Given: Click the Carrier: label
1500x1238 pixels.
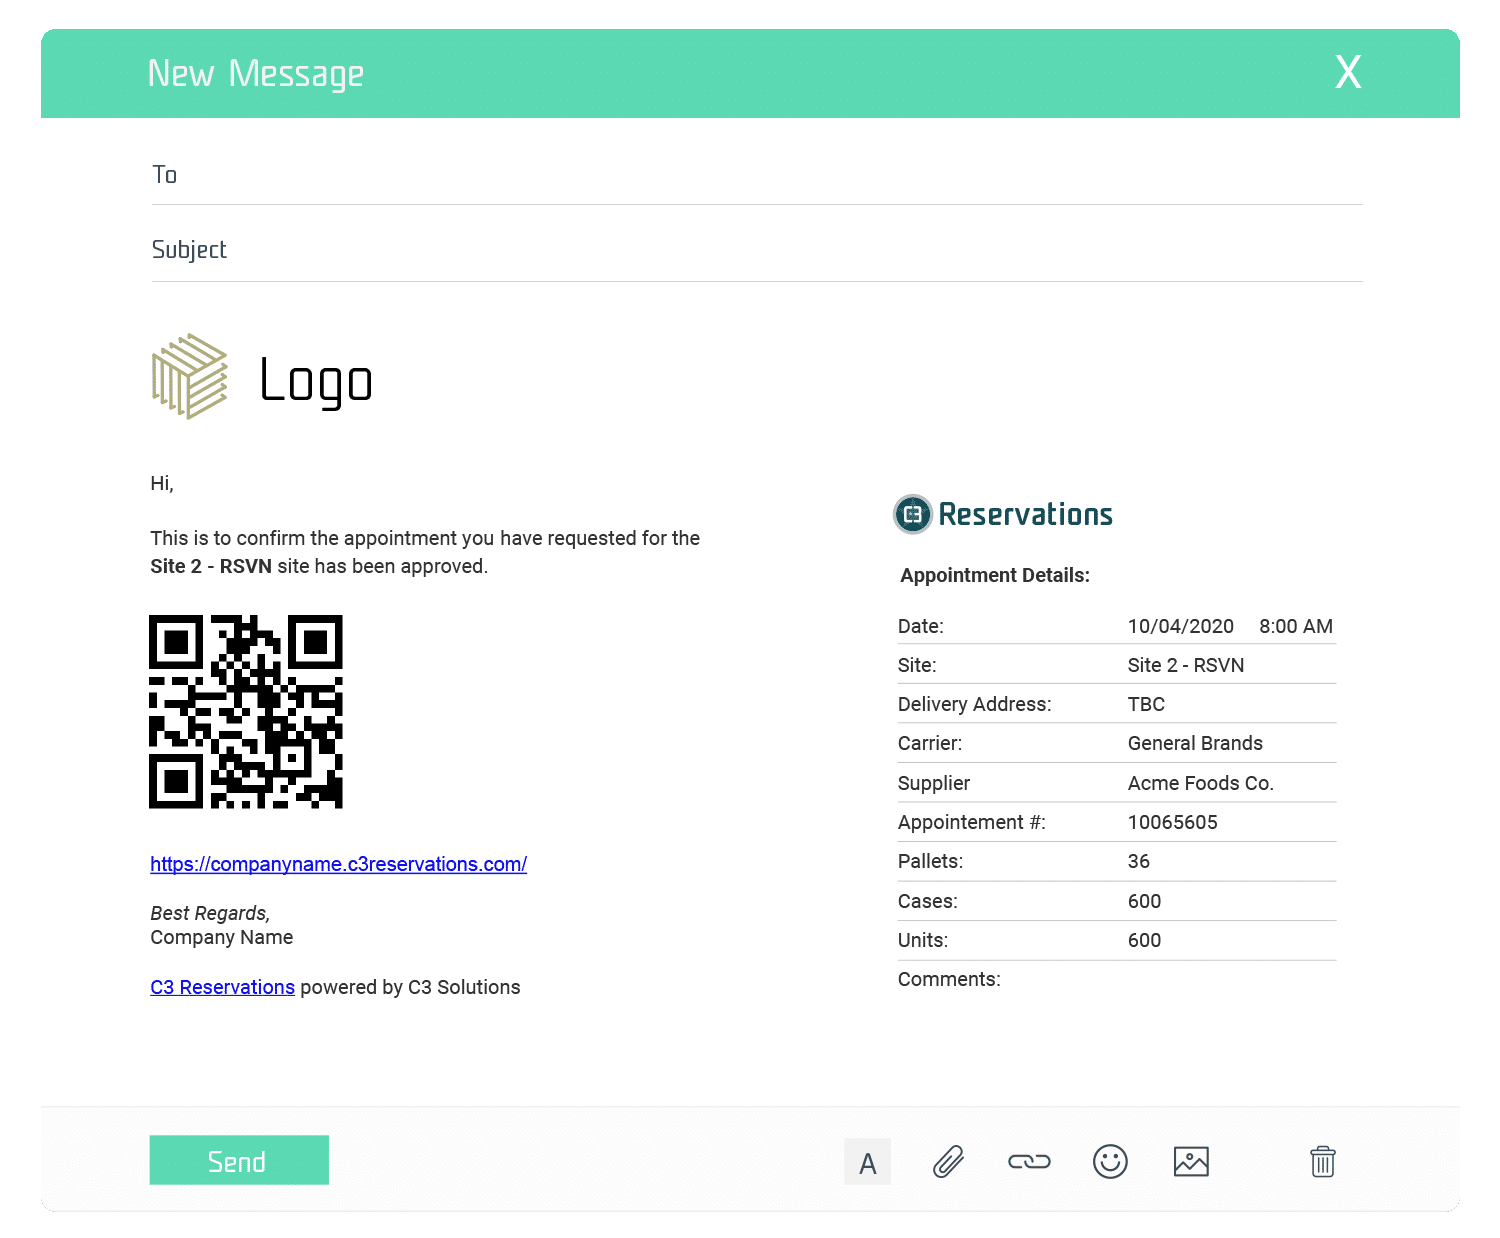Looking at the screenshot, I should (930, 743).
